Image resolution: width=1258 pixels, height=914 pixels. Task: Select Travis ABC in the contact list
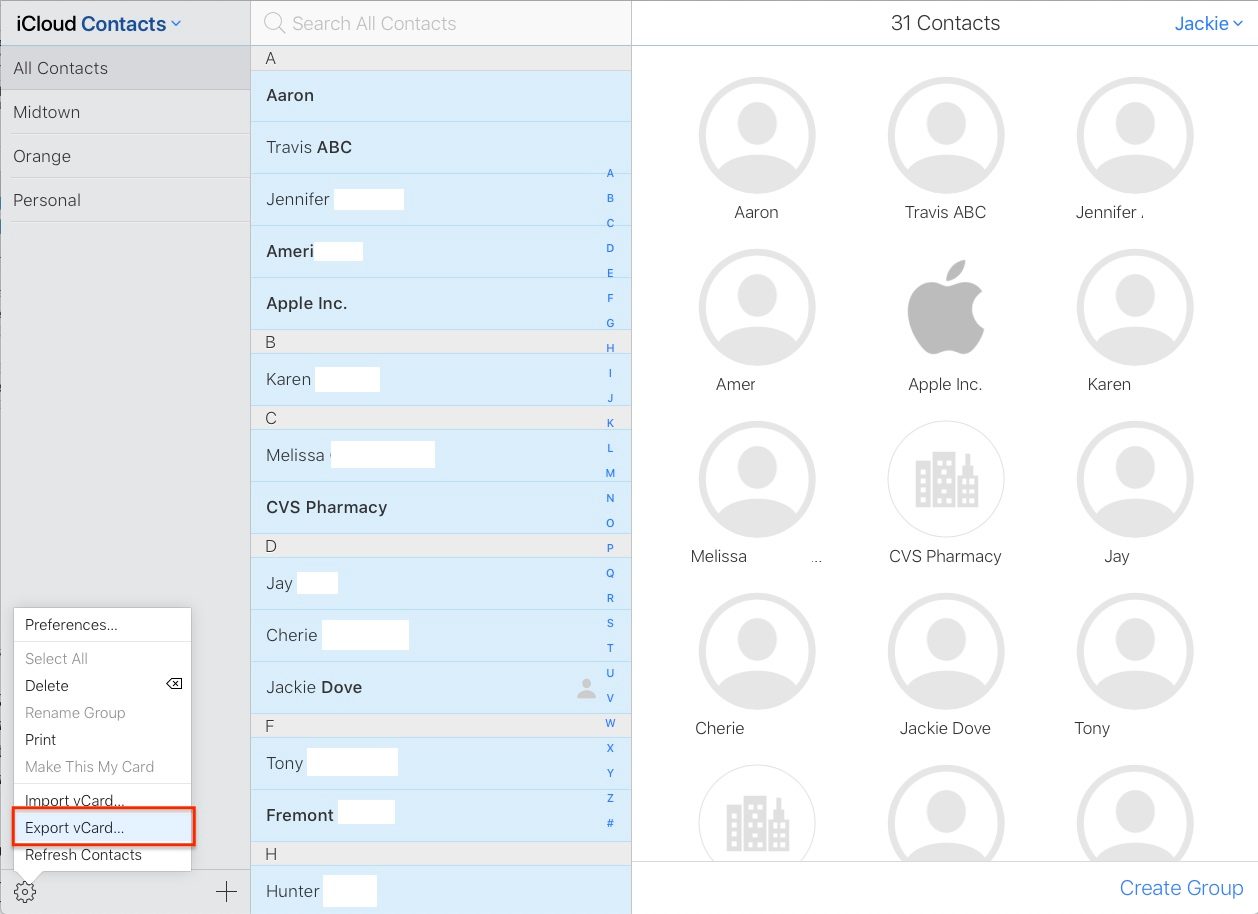441,148
